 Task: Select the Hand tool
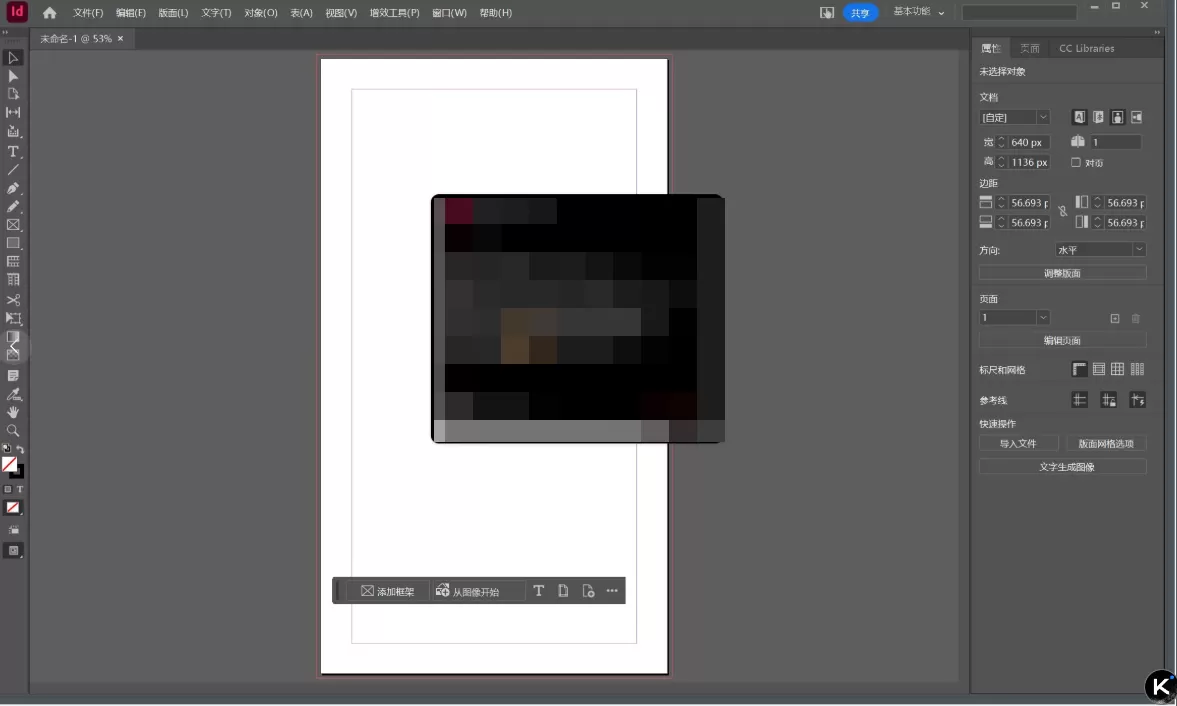click(x=13, y=412)
